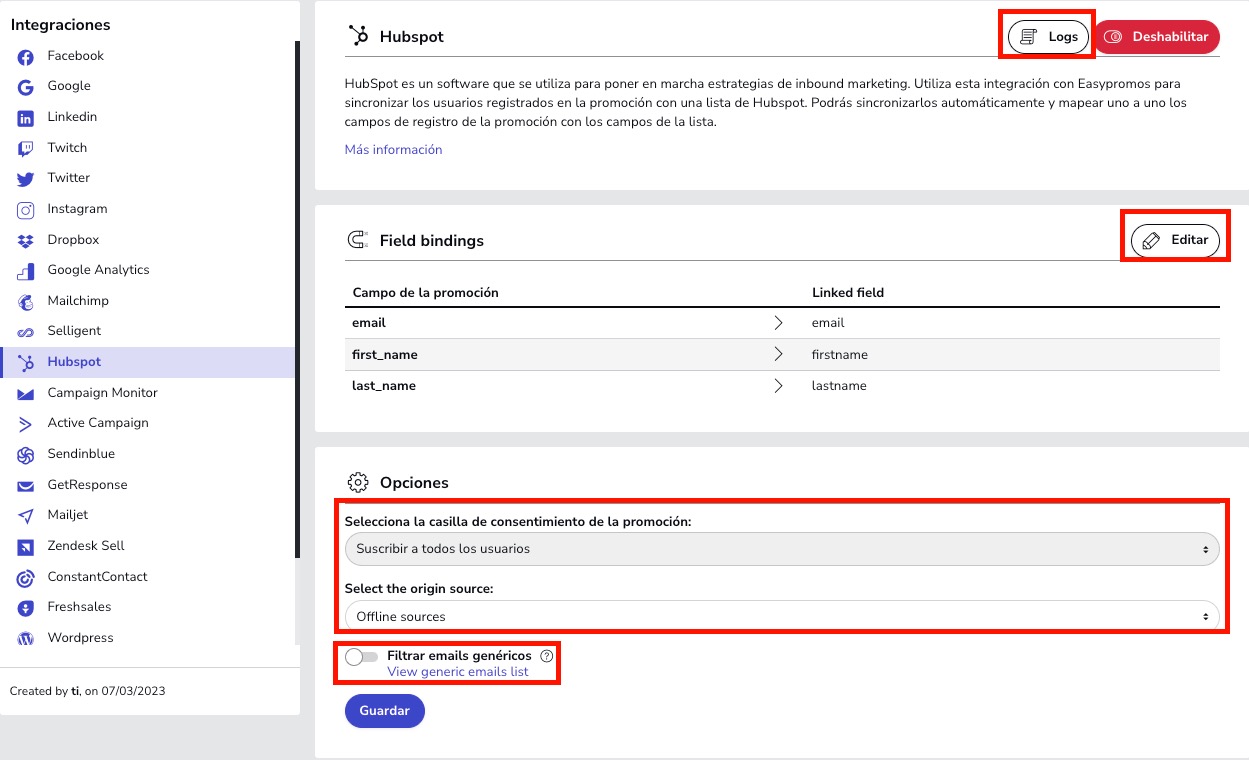Screen dimensions: 1249x760
Task: Click the ConstantContact icon
Action: [x=26, y=578]
